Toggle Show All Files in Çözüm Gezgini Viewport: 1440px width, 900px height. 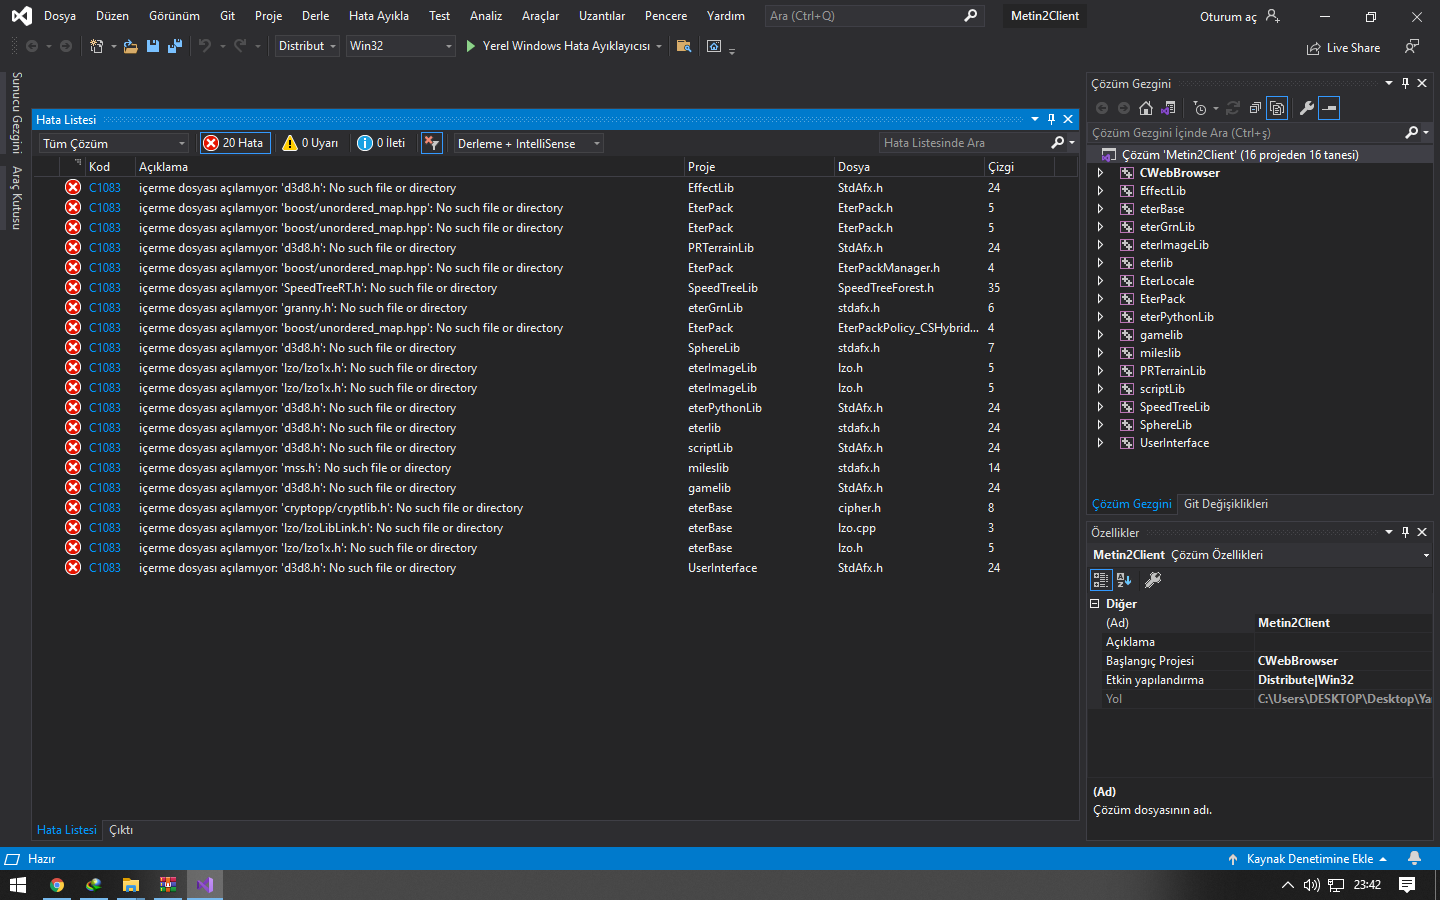pyautogui.click(x=1277, y=108)
